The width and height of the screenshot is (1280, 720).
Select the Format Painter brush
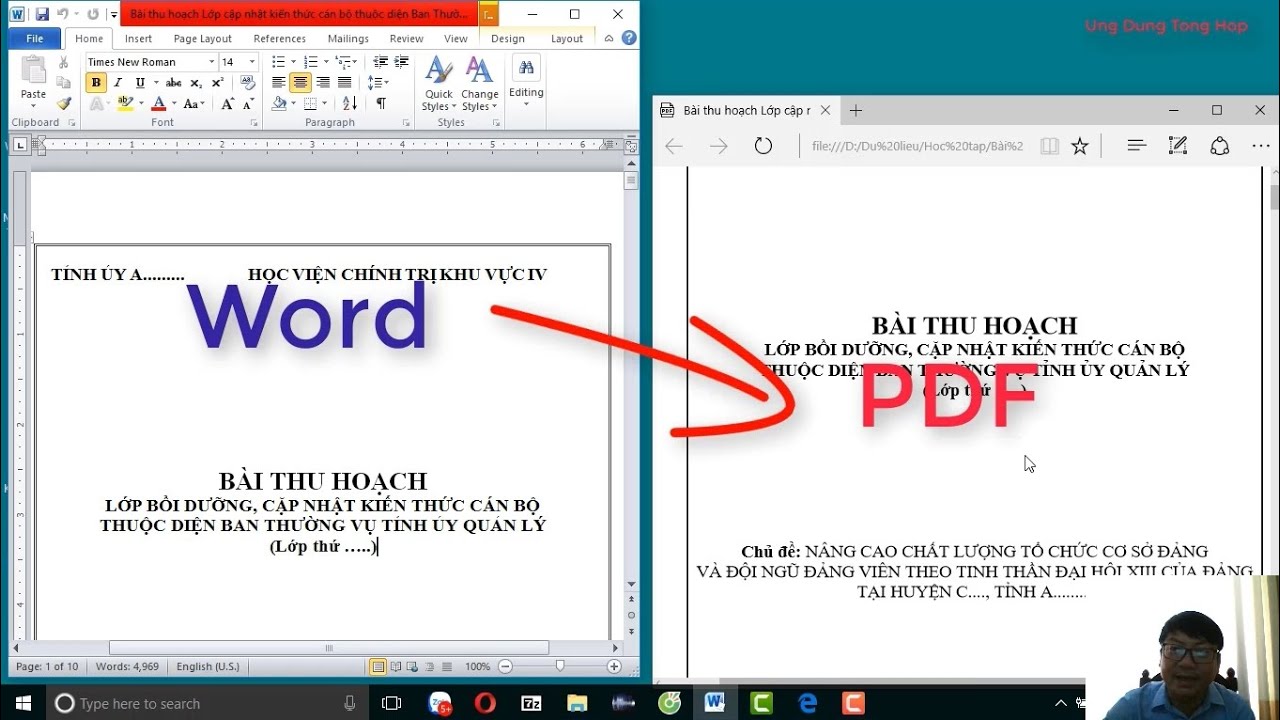(x=64, y=103)
